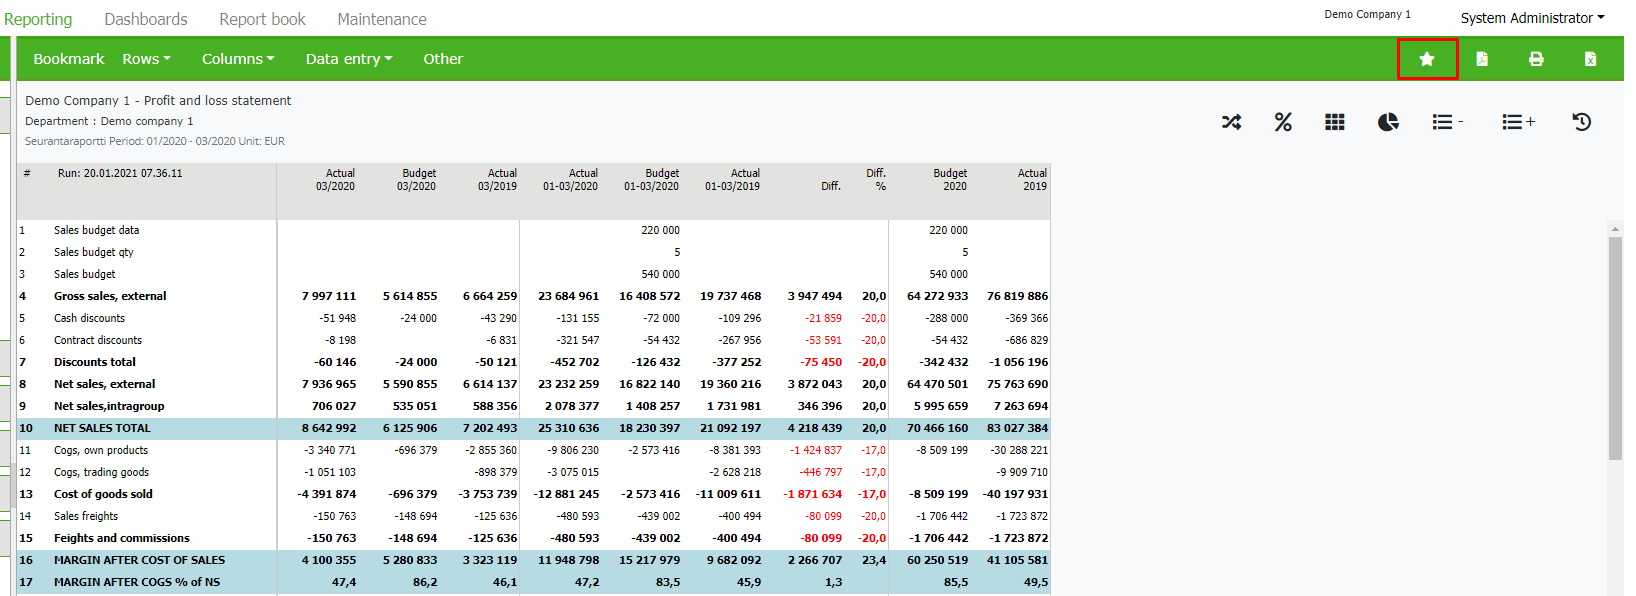Click the Cash discounts row label
Viewport: 1636px width, 596px height.
pyautogui.click(x=89, y=318)
